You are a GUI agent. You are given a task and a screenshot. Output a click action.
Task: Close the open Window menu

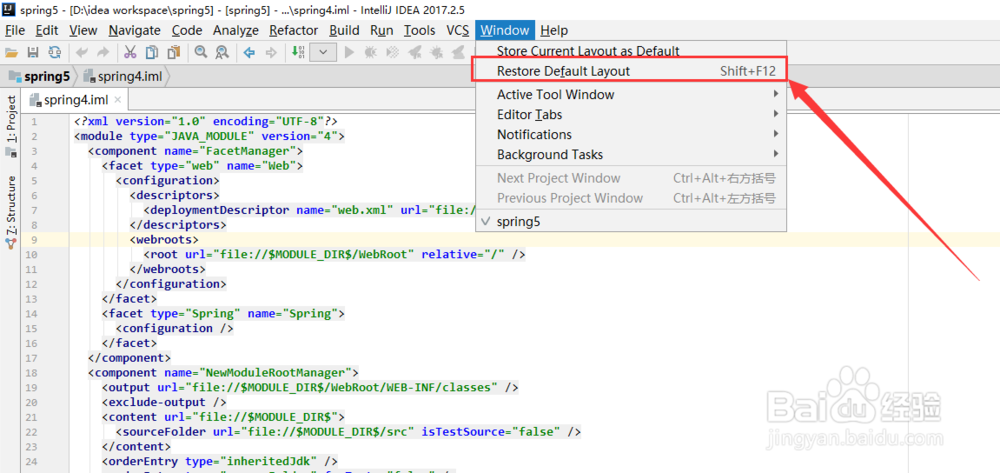coord(505,30)
